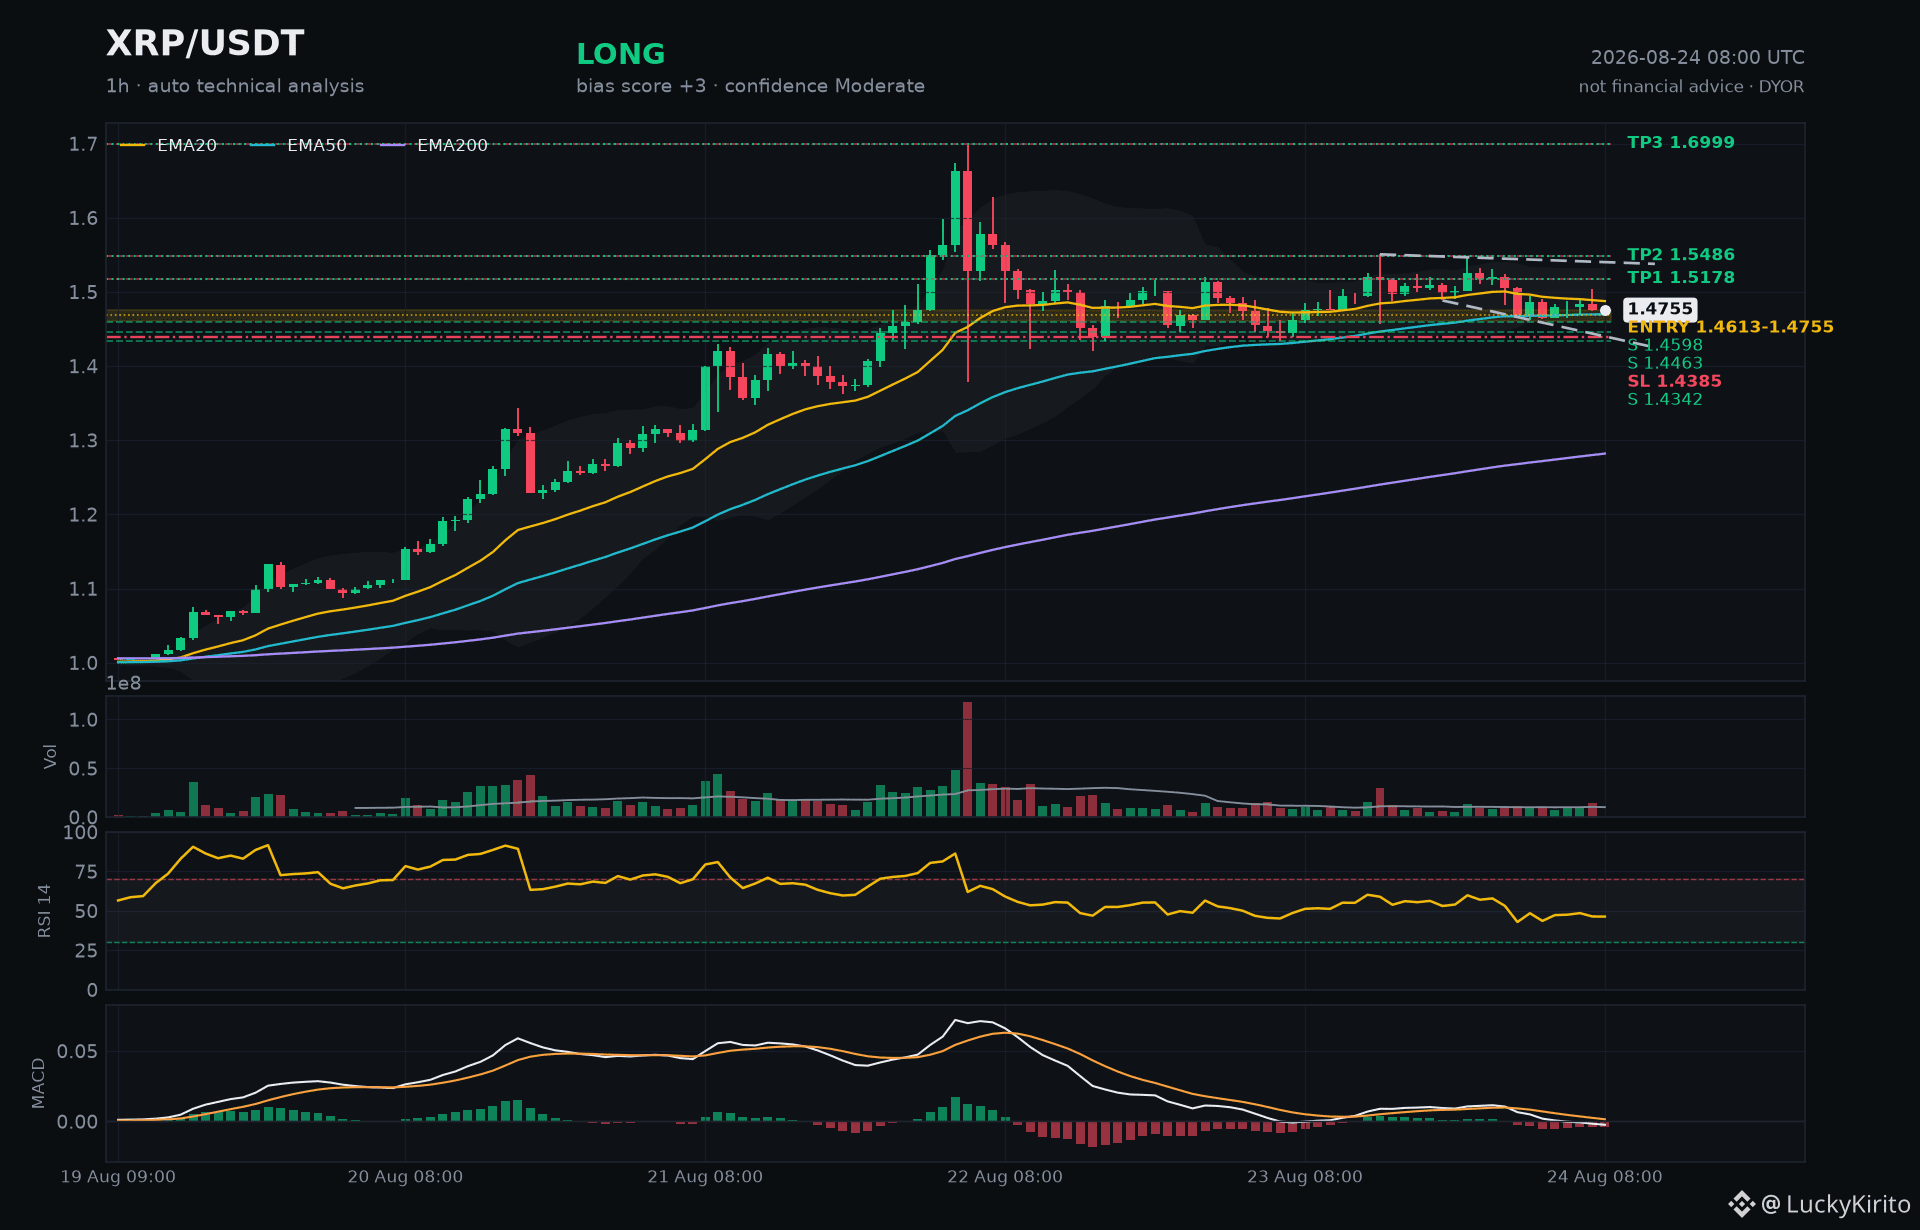Click the 1.3 price axis tick
1920x1230 pixels.
pyautogui.click(x=83, y=441)
